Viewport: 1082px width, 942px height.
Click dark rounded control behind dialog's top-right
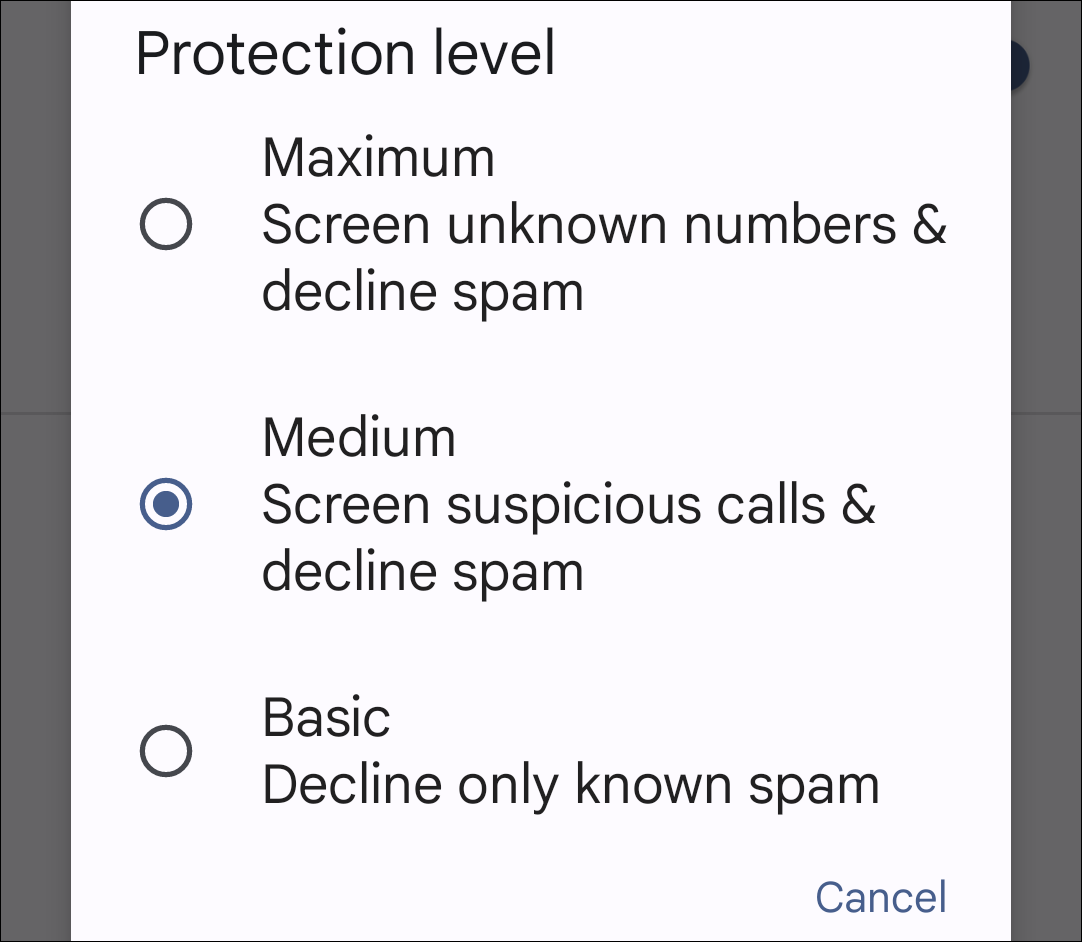pos(1021,66)
